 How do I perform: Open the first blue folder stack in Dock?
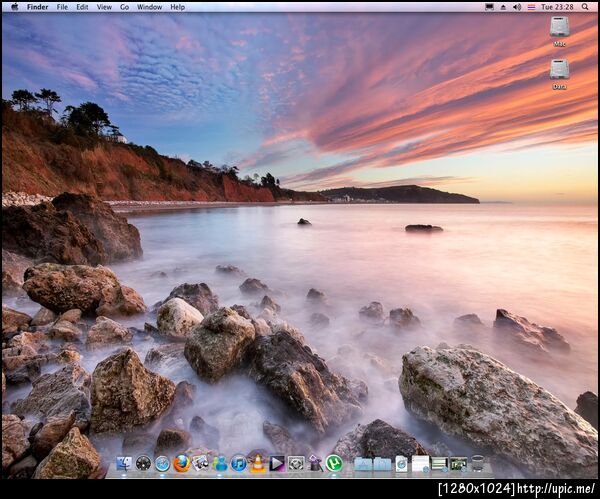tap(363, 464)
